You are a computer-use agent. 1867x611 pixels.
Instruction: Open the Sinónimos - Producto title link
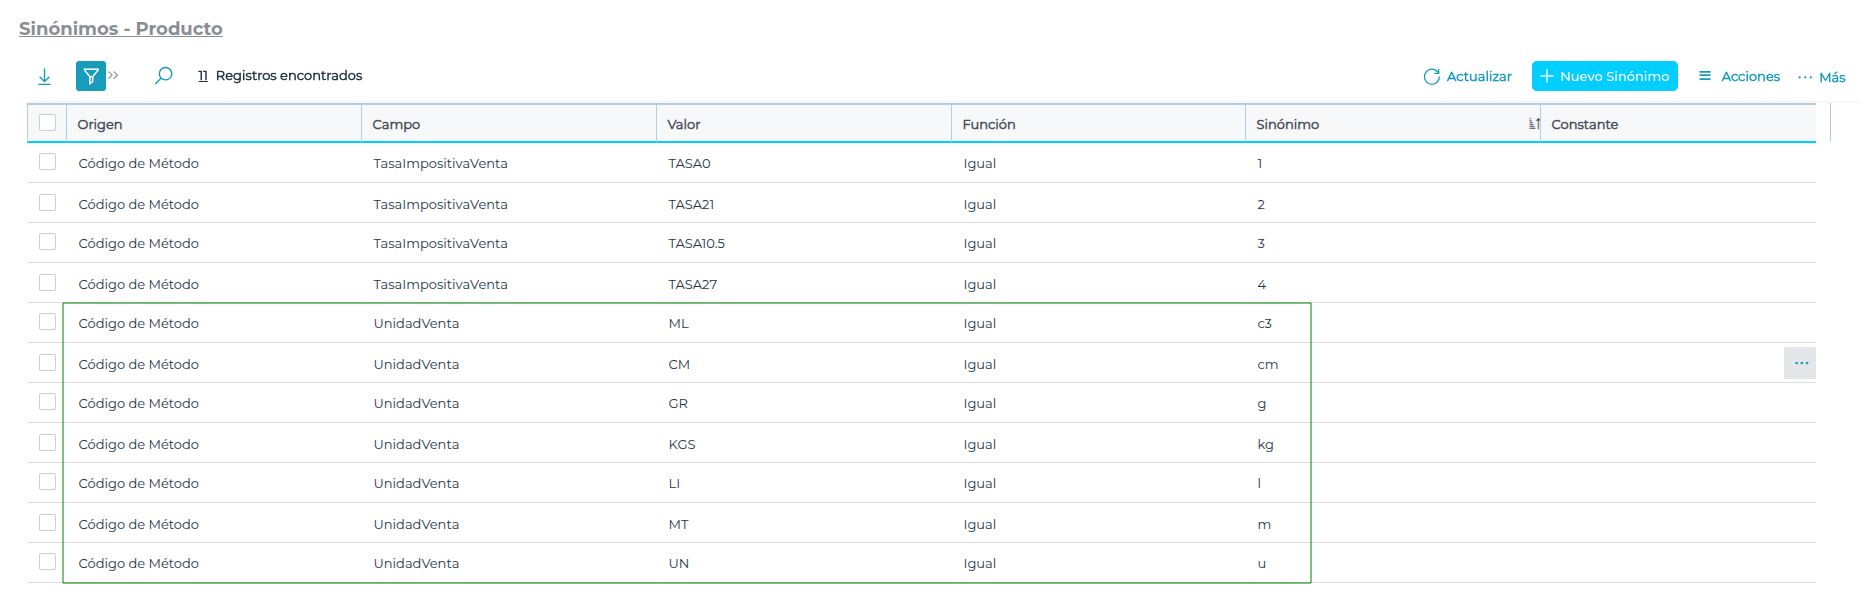(120, 29)
